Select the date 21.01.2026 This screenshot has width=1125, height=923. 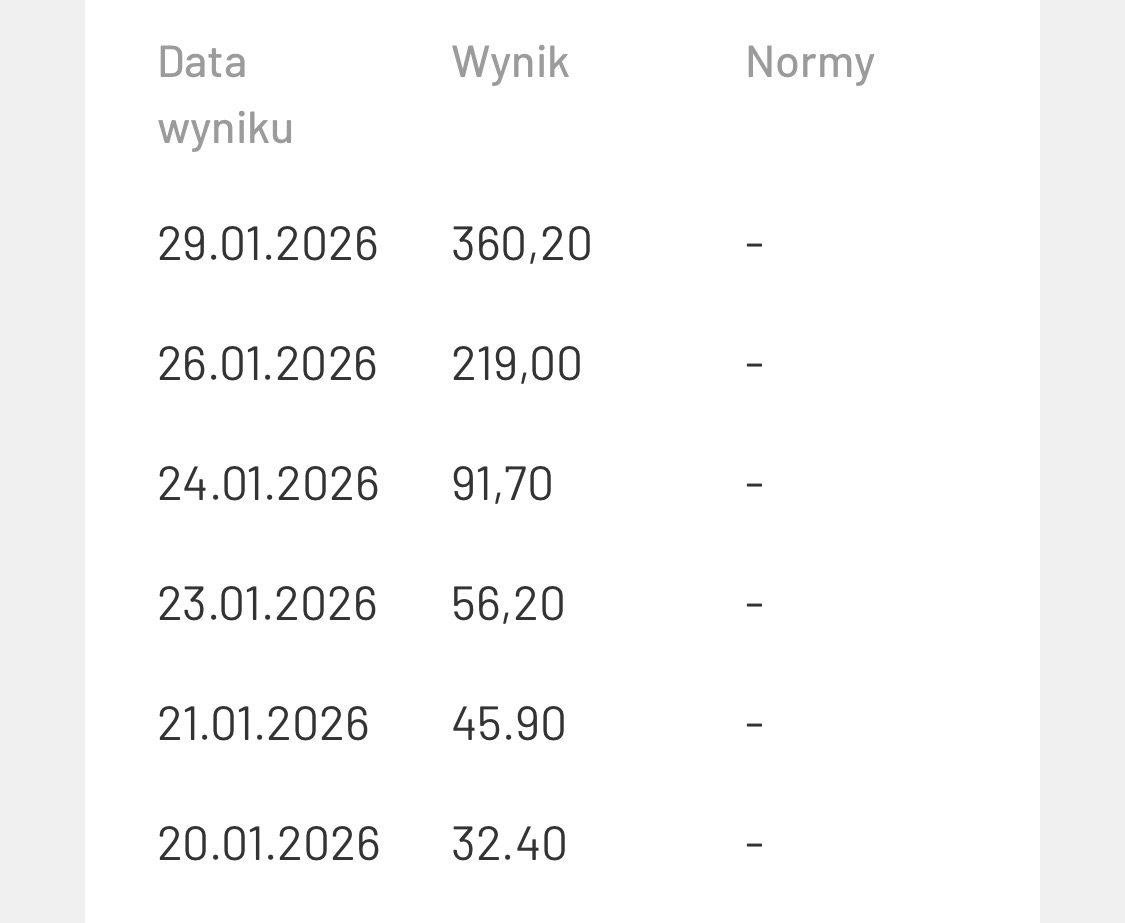click(x=263, y=724)
